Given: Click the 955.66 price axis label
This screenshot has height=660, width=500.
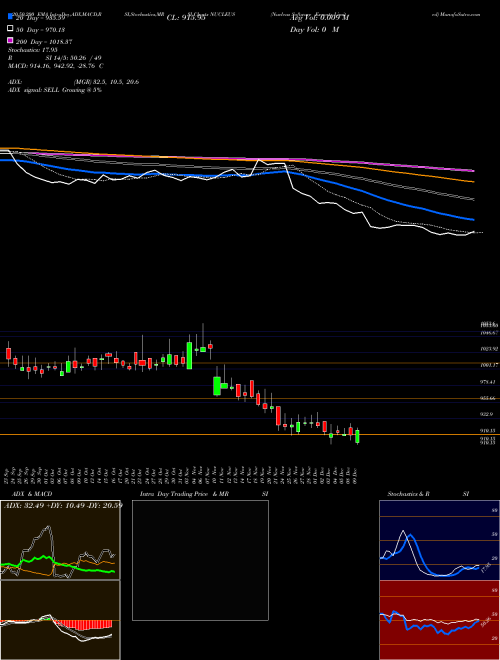Looking at the screenshot, I should 489,398.
